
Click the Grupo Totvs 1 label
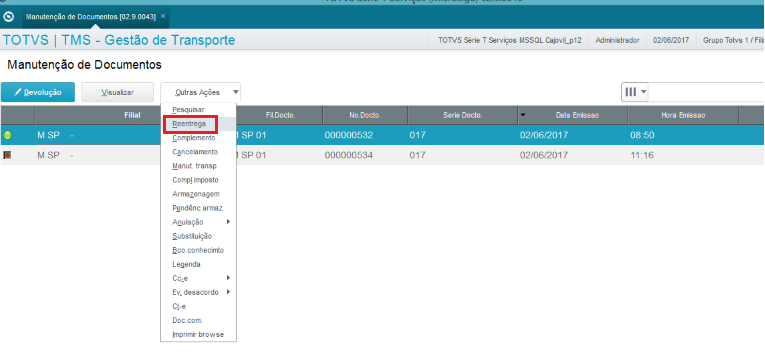[733, 40]
